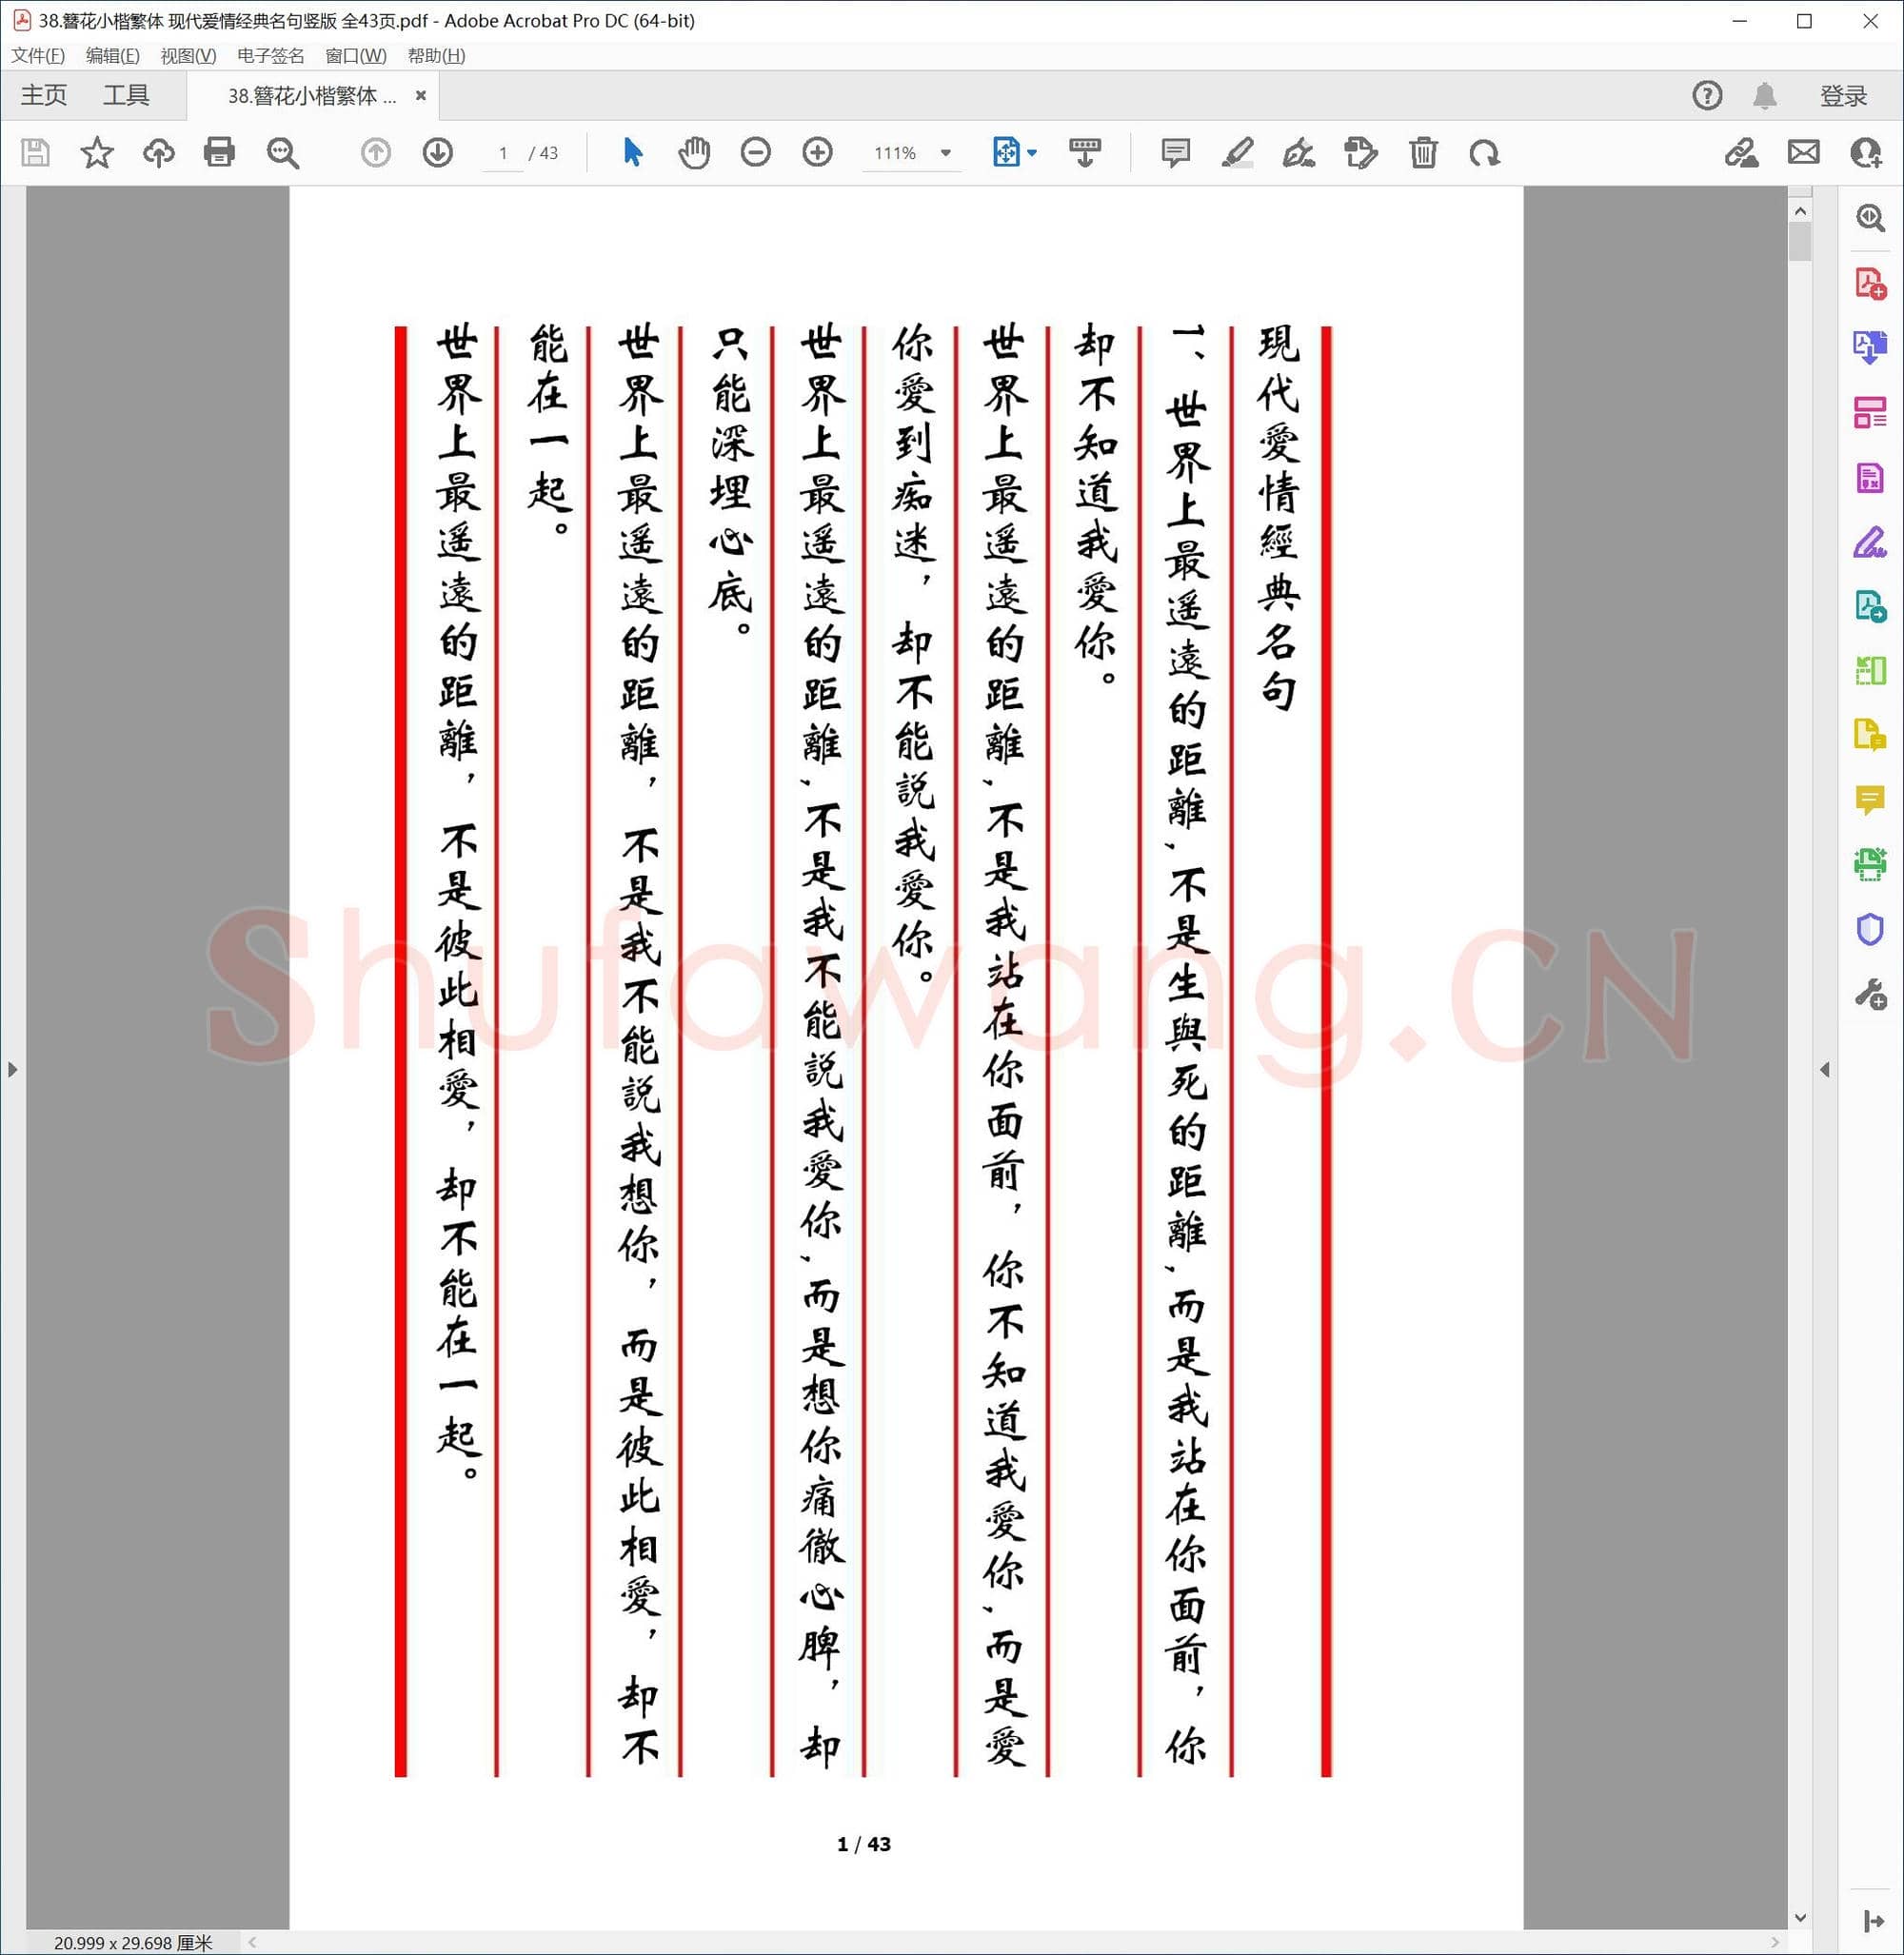Viewport: 1904px width, 1955px height.
Task: Switch to the 主页 tab
Action: (44, 95)
